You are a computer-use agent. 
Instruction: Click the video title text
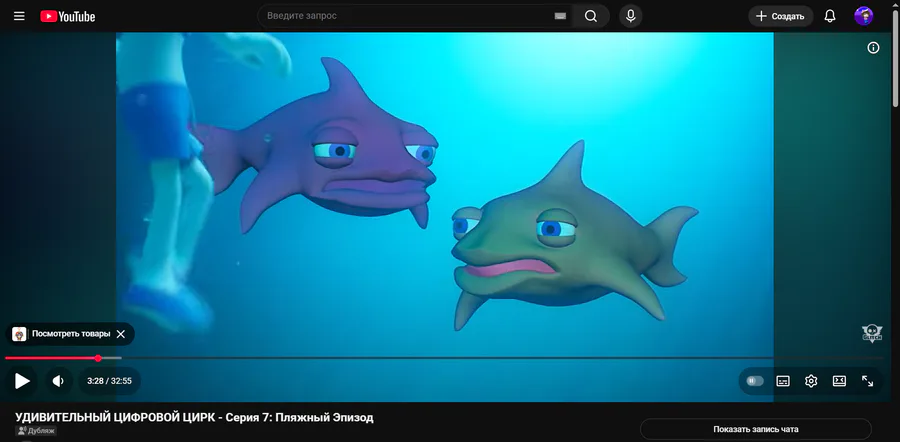(x=194, y=417)
